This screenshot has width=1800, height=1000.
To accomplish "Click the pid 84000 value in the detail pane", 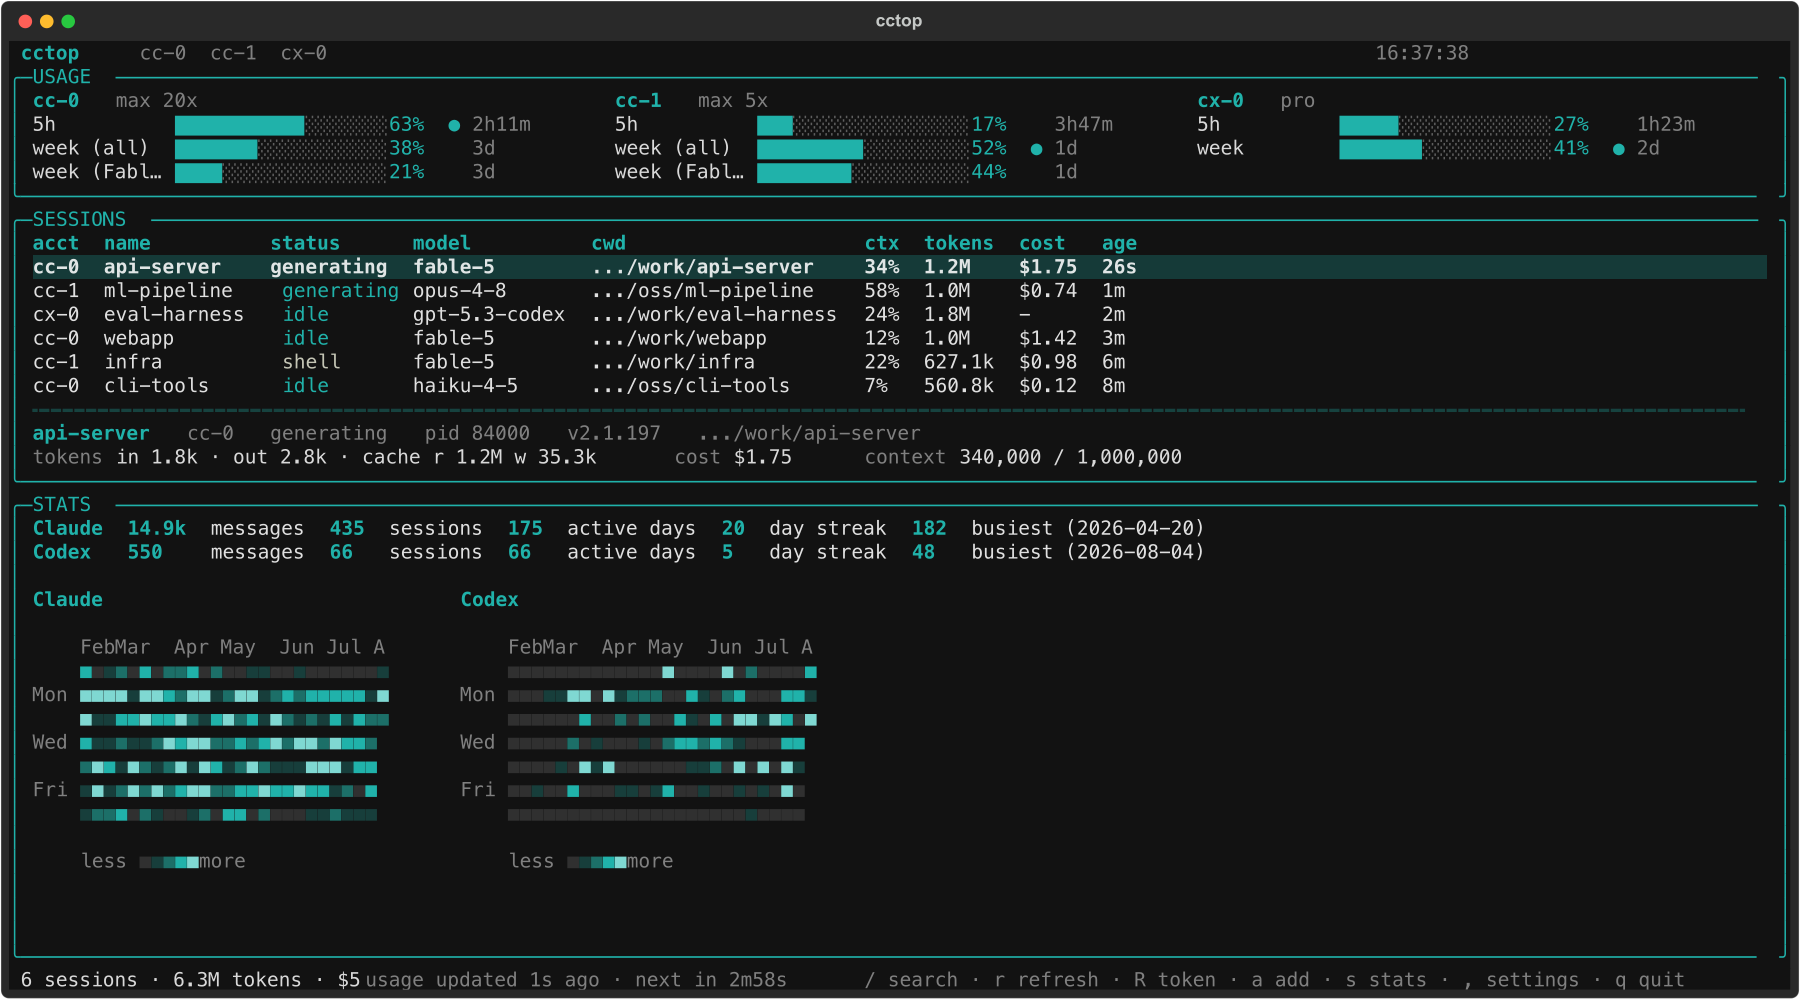I will pos(477,434).
